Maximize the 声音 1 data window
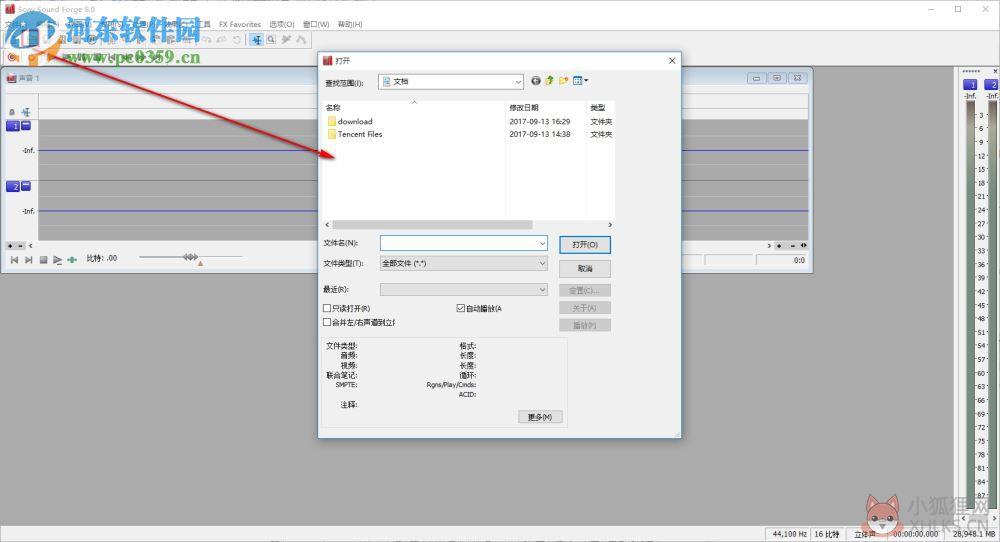This screenshot has width=1000, height=542. [x=777, y=78]
